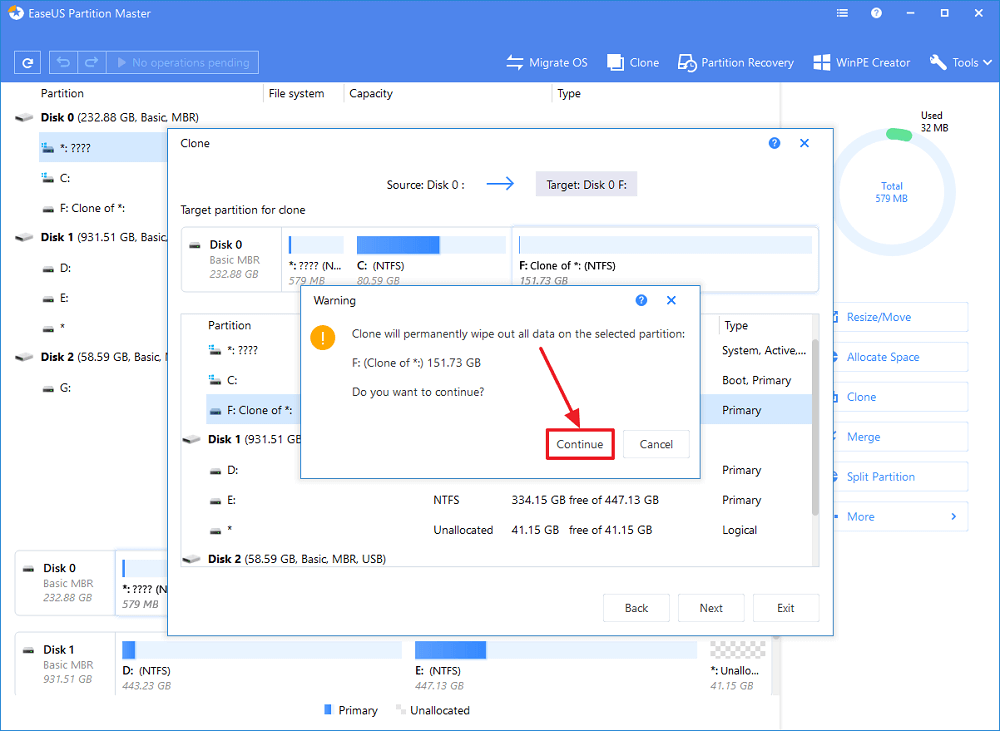
Task: Click the help icon in Warning dialog
Action: pyautogui.click(x=641, y=300)
